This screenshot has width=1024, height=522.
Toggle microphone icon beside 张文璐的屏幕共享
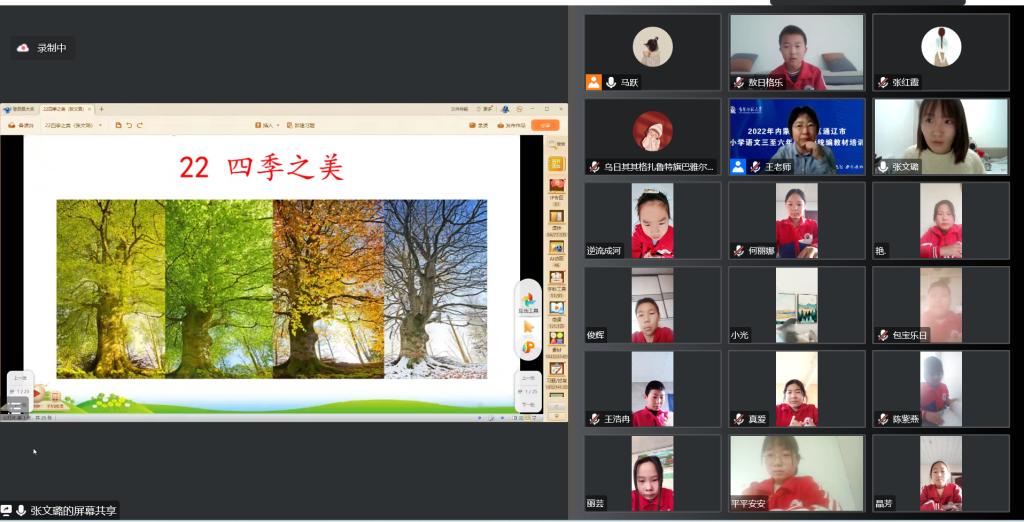(21, 511)
